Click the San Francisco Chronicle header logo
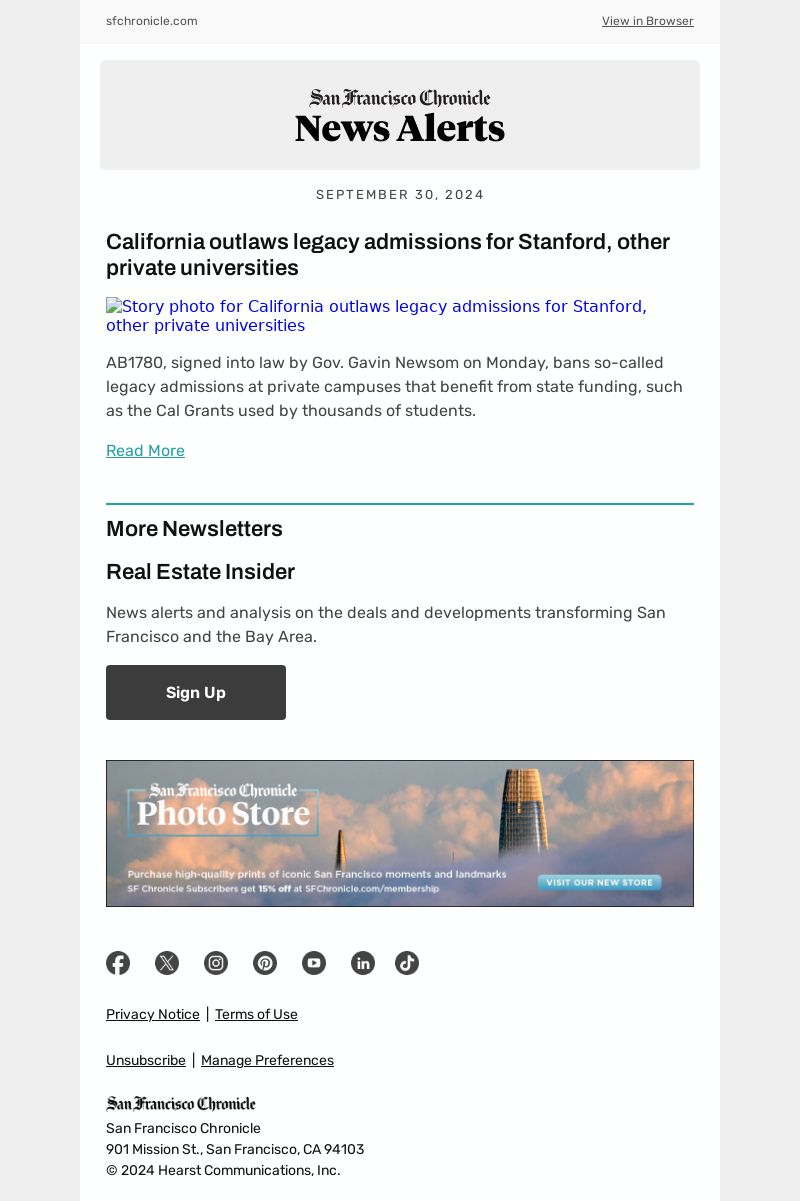800x1201 pixels. pos(400,98)
